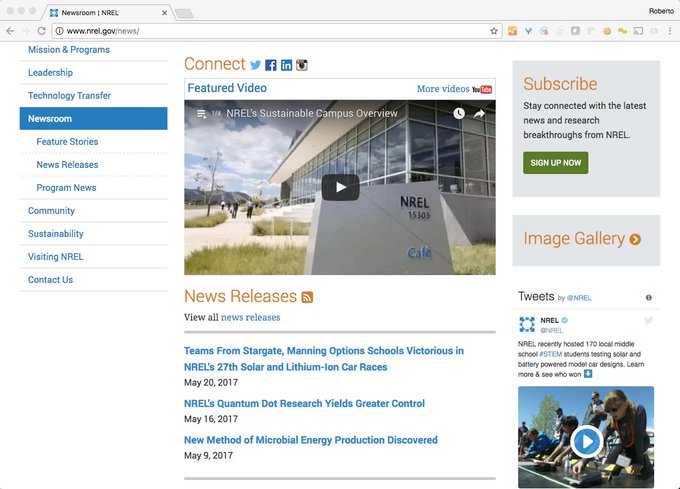This screenshot has width=680, height=489.
Task: Open Visiting NREL in the sidebar
Action: [56, 257]
